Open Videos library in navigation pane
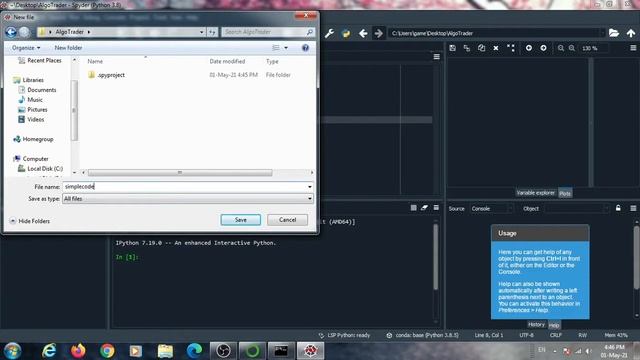The image size is (640, 360). [31, 120]
